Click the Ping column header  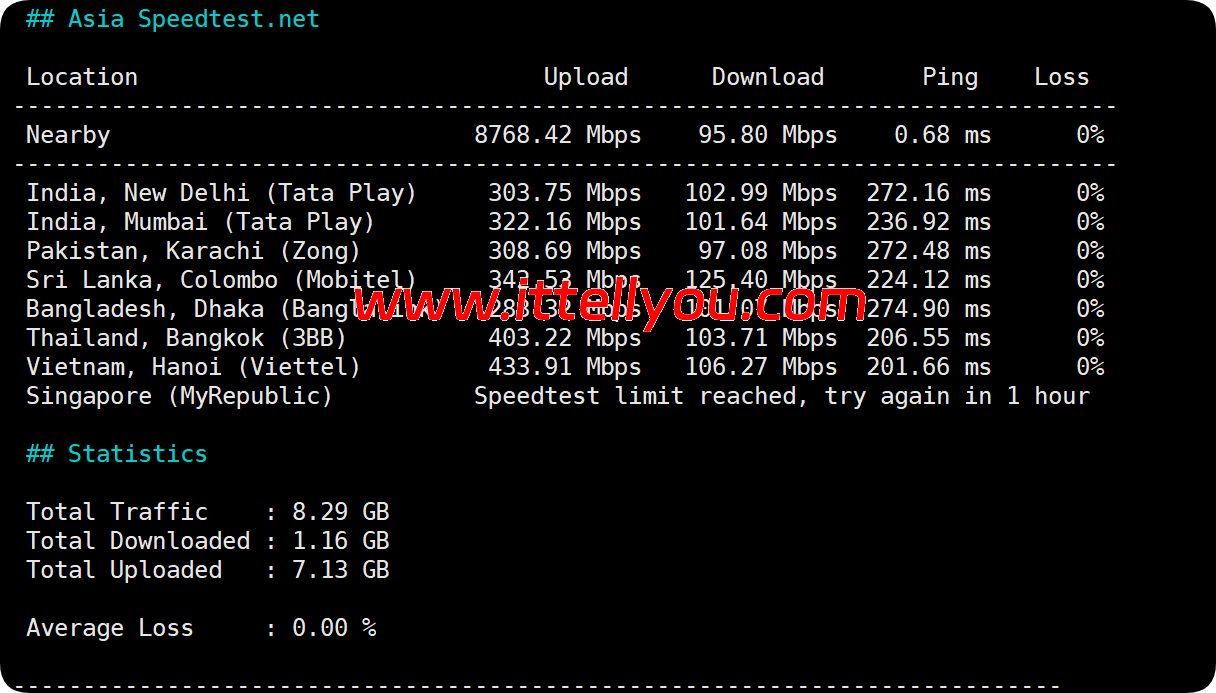point(949,77)
